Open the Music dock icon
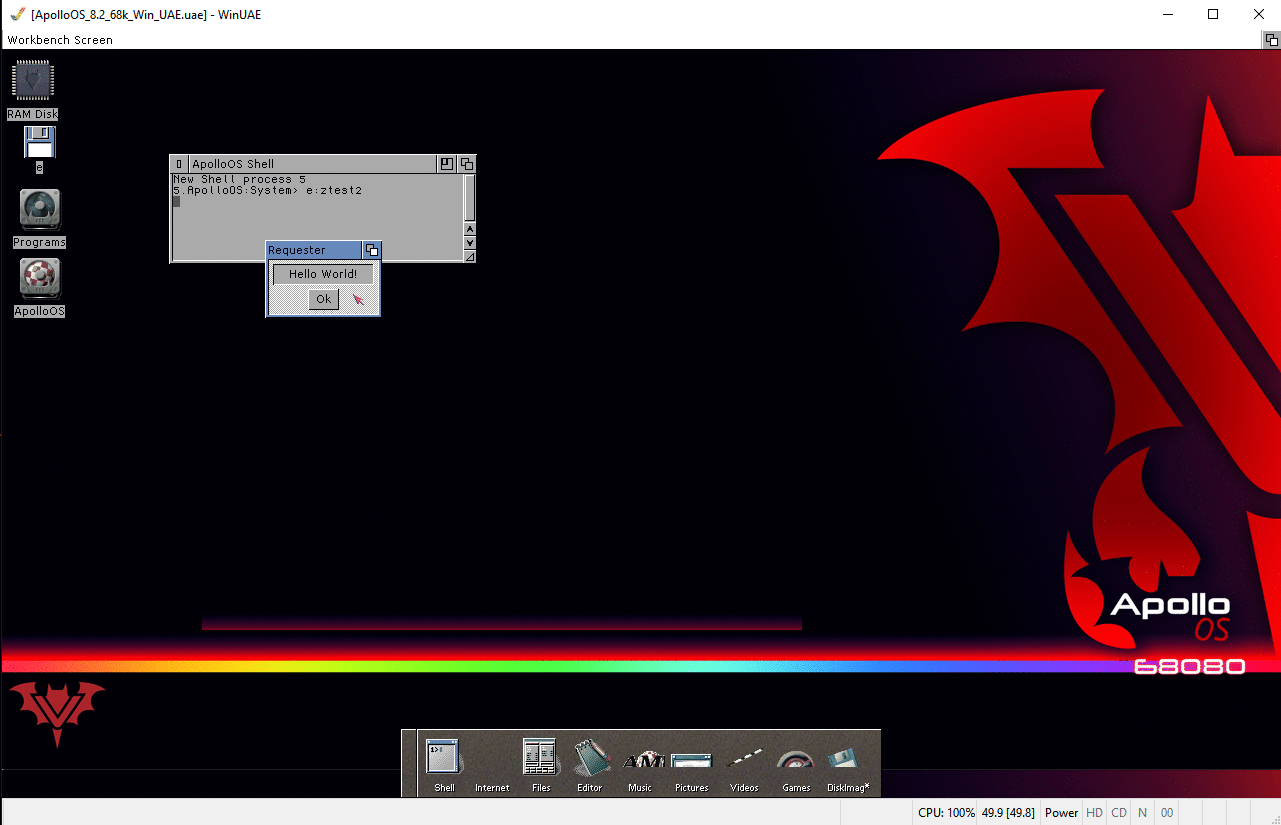 pyautogui.click(x=640, y=762)
